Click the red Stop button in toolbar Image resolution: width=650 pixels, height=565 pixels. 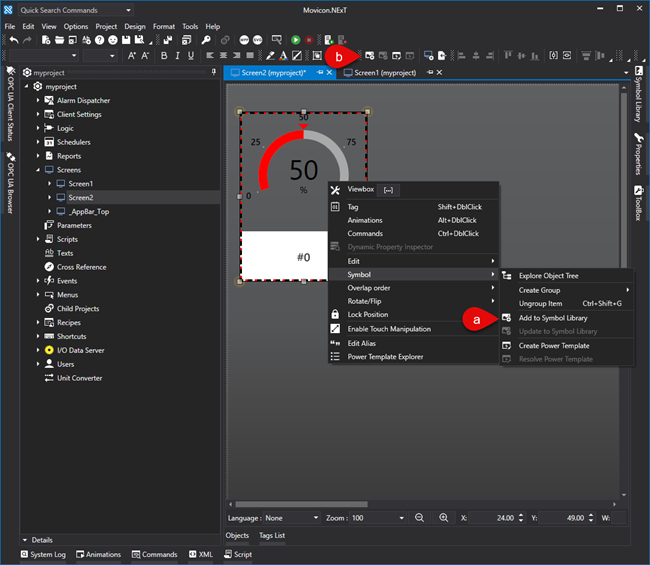point(309,40)
